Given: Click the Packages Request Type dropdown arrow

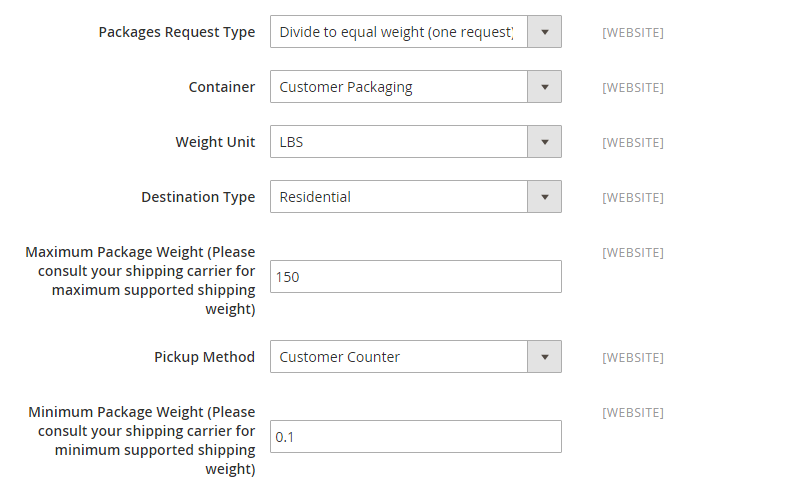Looking at the screenshot, I should [544, 32].
